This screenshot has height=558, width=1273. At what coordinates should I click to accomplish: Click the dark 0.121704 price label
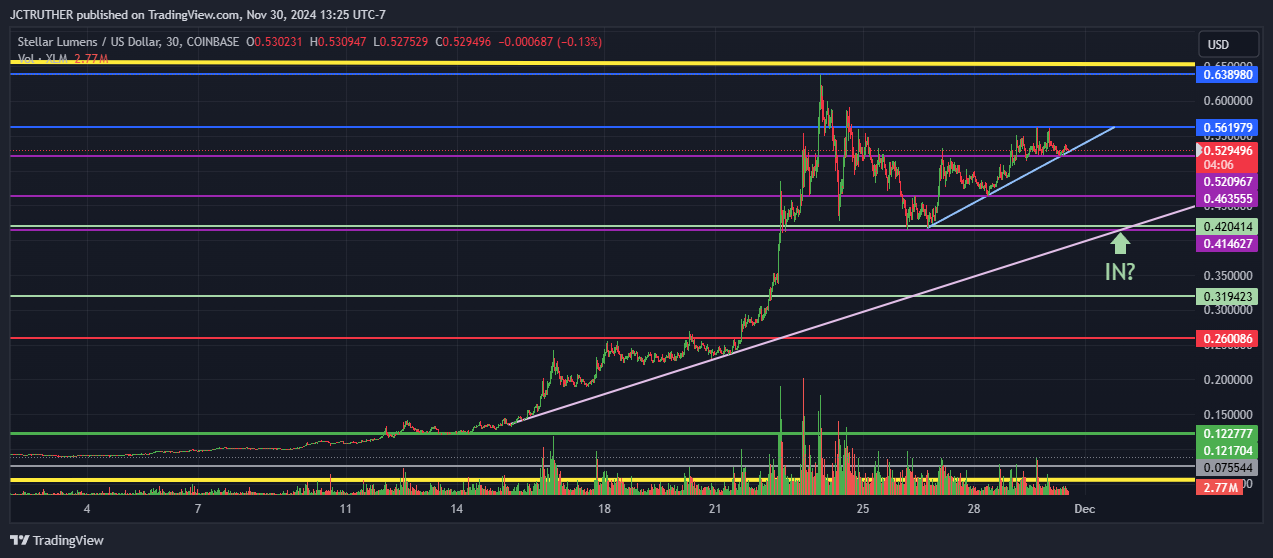1227,451
